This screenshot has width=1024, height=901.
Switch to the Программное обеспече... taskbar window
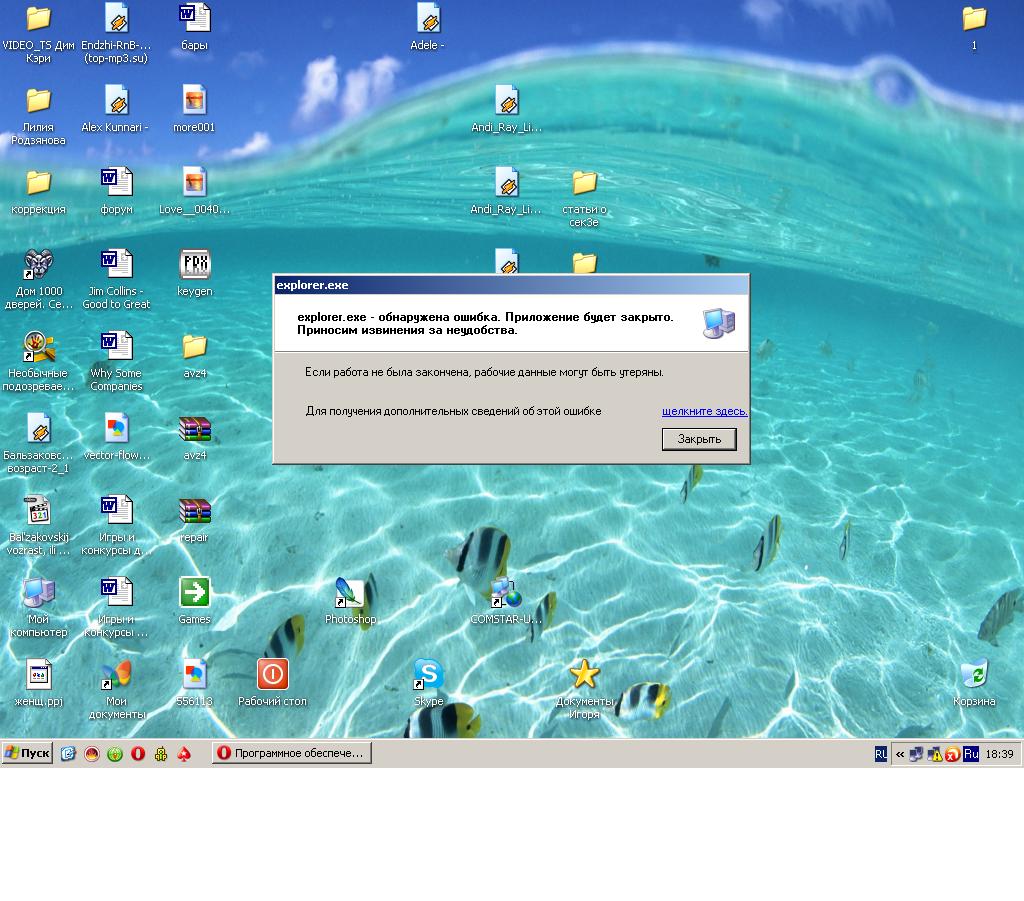point(291,753)
